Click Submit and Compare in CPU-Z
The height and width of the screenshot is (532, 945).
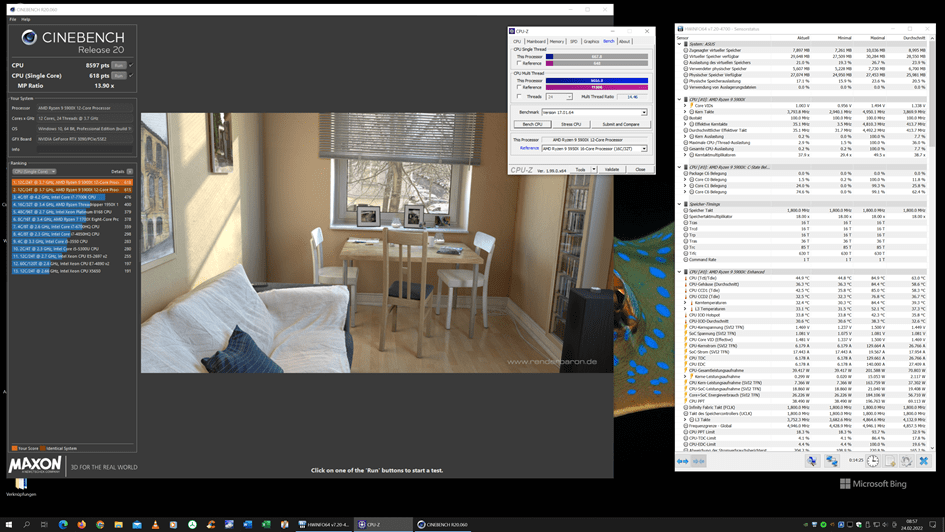pyautogui.click(x=621, y=124)
